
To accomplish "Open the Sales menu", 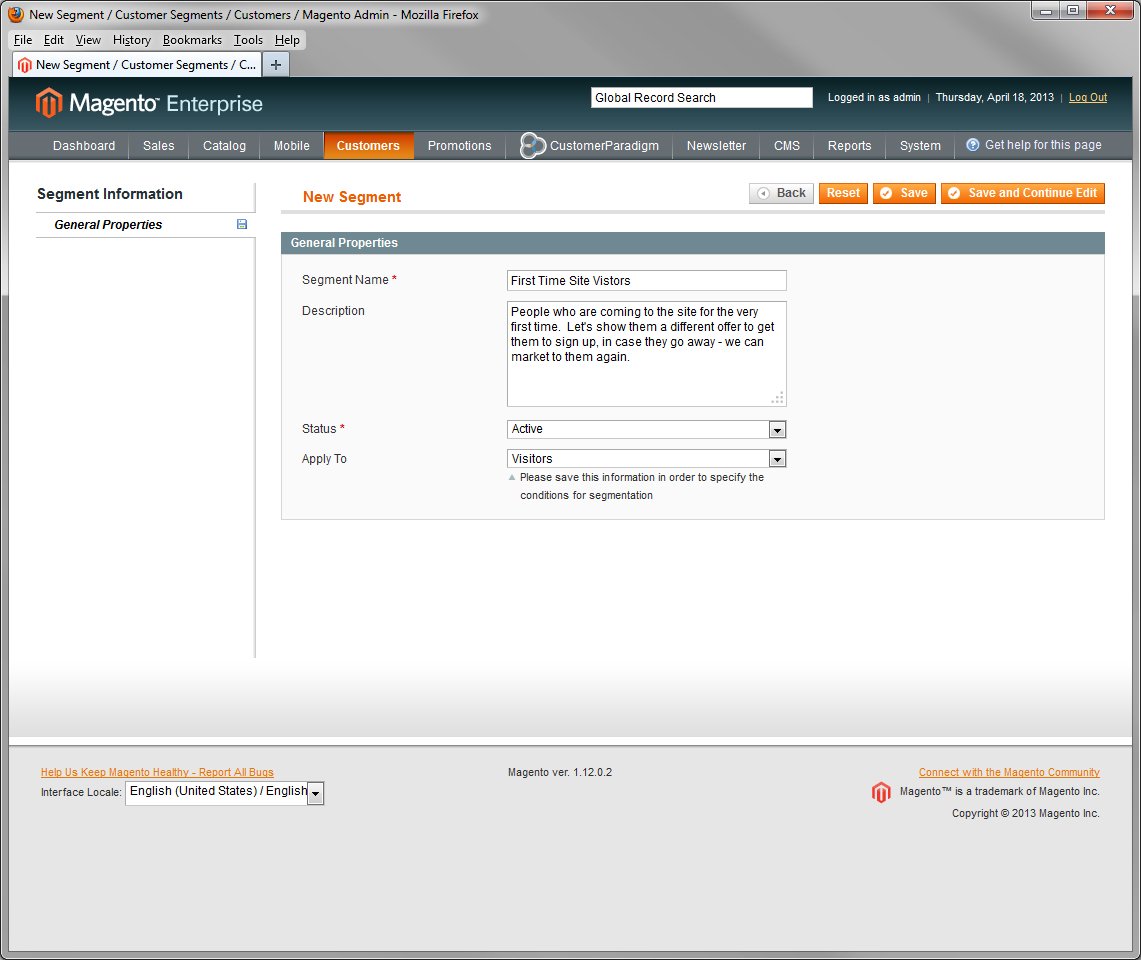I will (159, 146).
